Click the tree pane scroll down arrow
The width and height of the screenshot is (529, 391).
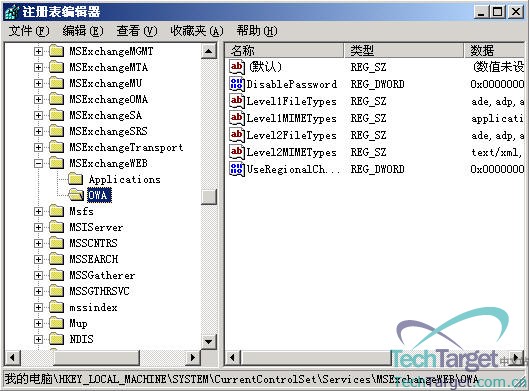[x=209, y=341]
